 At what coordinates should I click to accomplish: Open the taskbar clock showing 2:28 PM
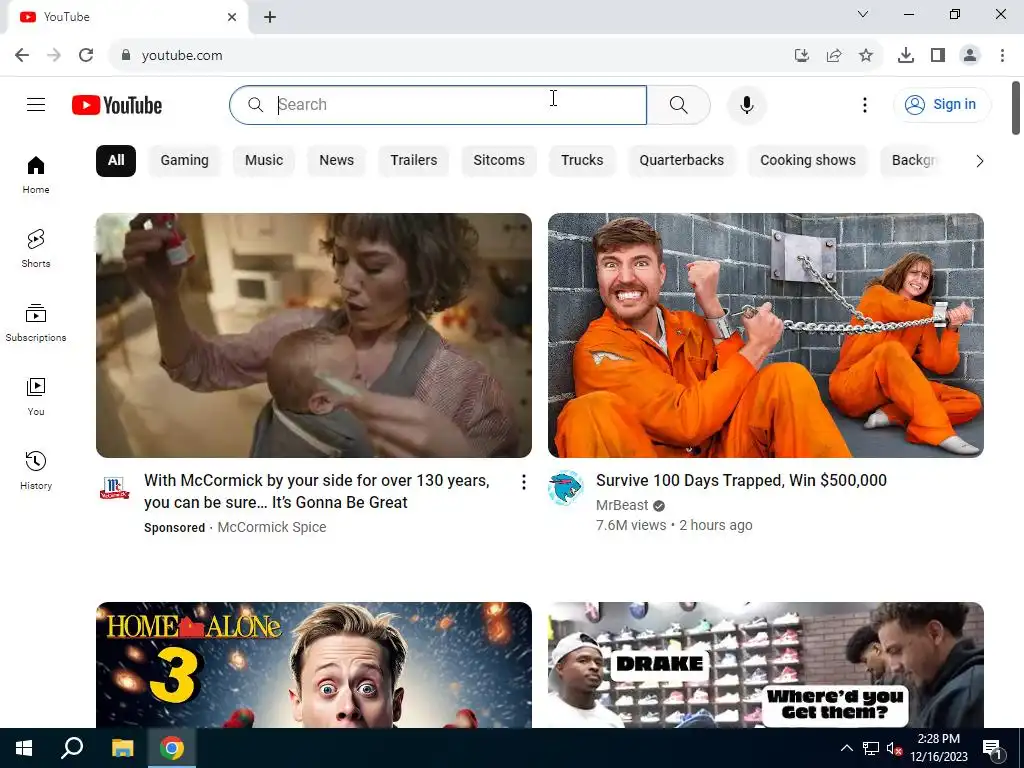[938, 748]
